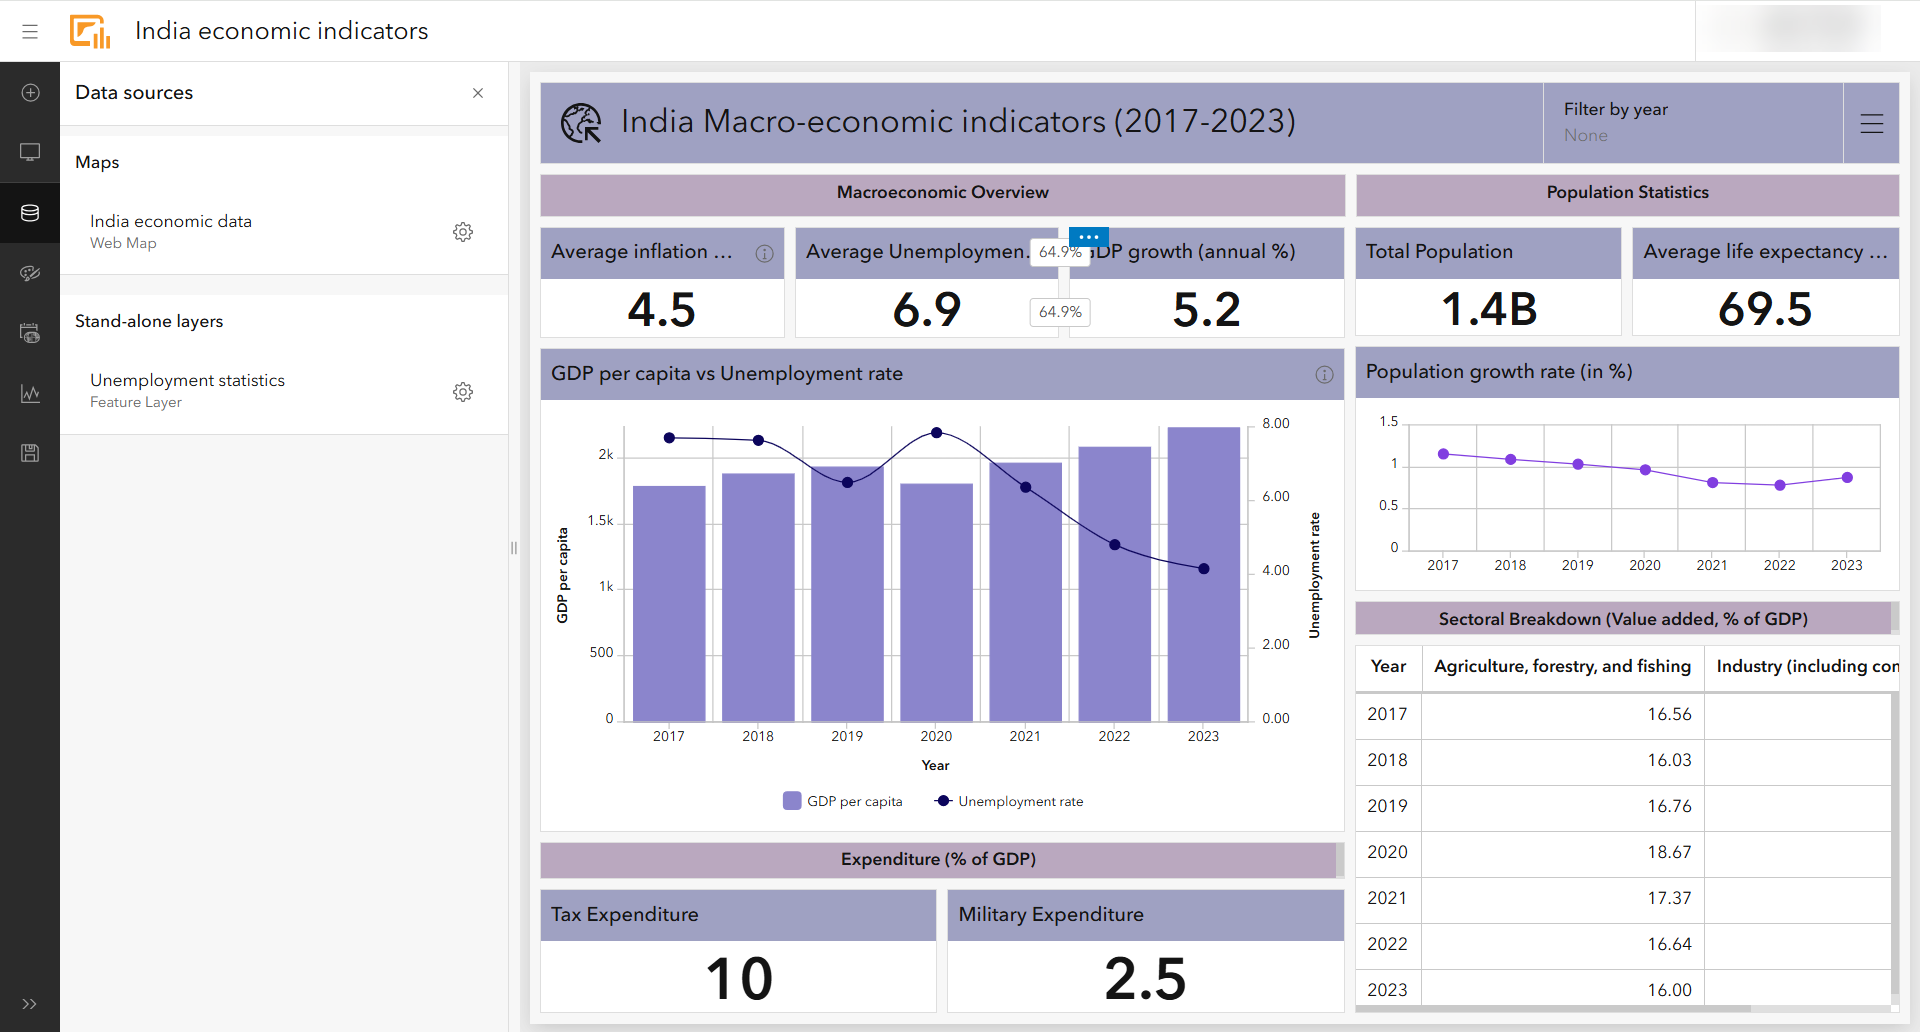Open the theme settings palette icon
Viewport: 1920px width, 1032px height.
pos(30,273)
